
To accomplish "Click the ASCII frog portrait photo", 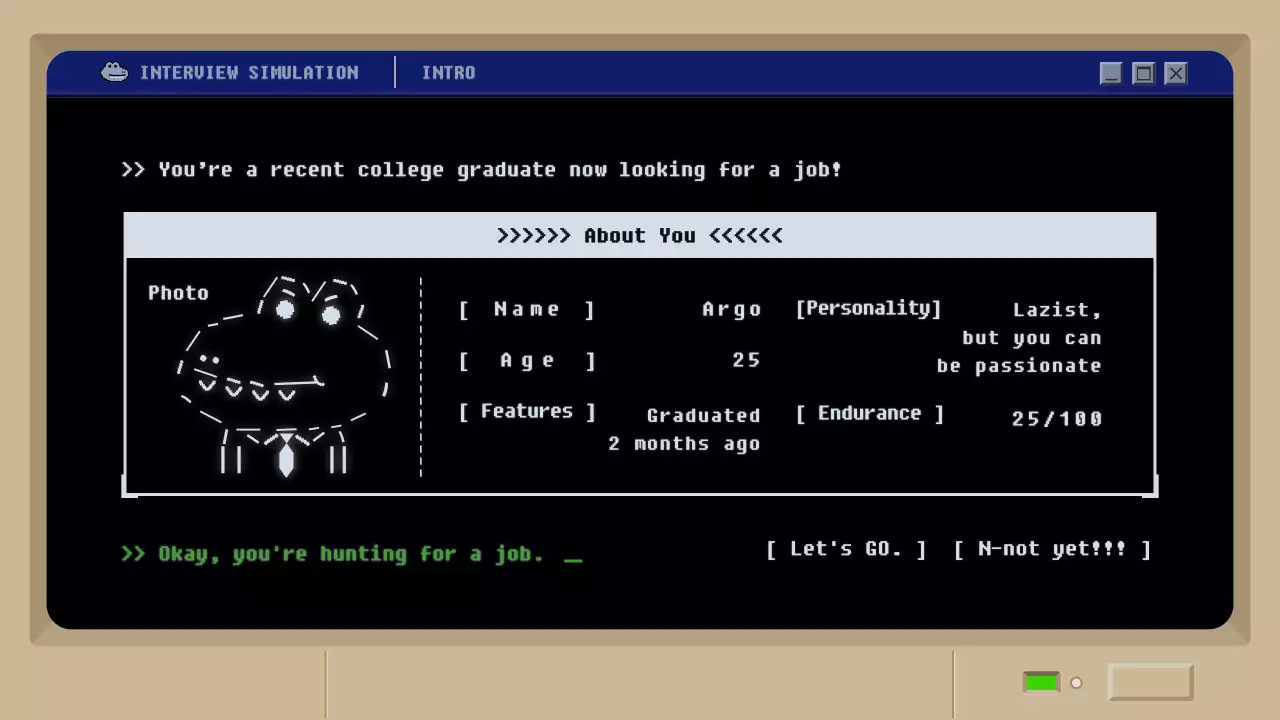I will [285, 375].
